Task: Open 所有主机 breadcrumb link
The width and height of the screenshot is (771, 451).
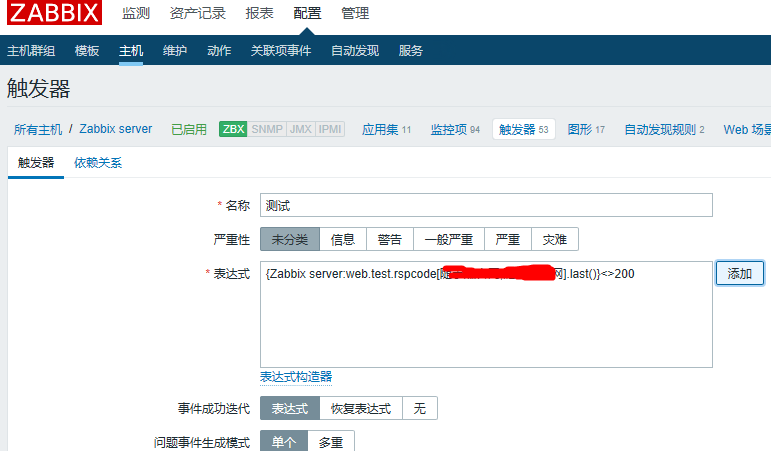Action: [x=38, y=129]
